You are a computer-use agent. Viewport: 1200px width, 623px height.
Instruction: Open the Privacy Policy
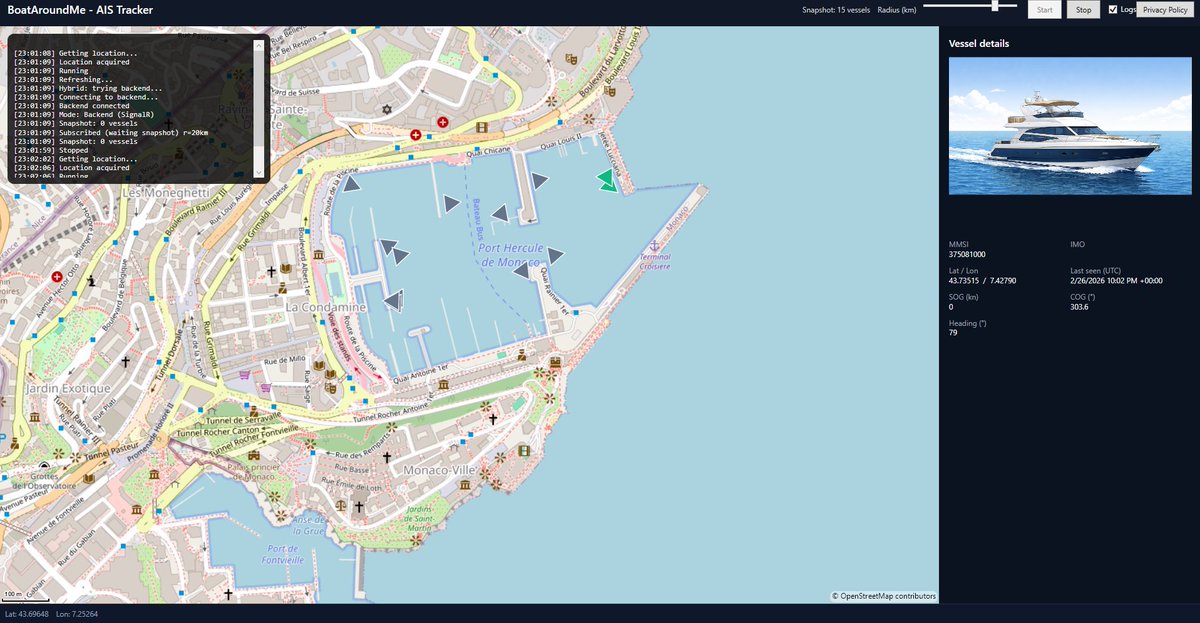1165,9
